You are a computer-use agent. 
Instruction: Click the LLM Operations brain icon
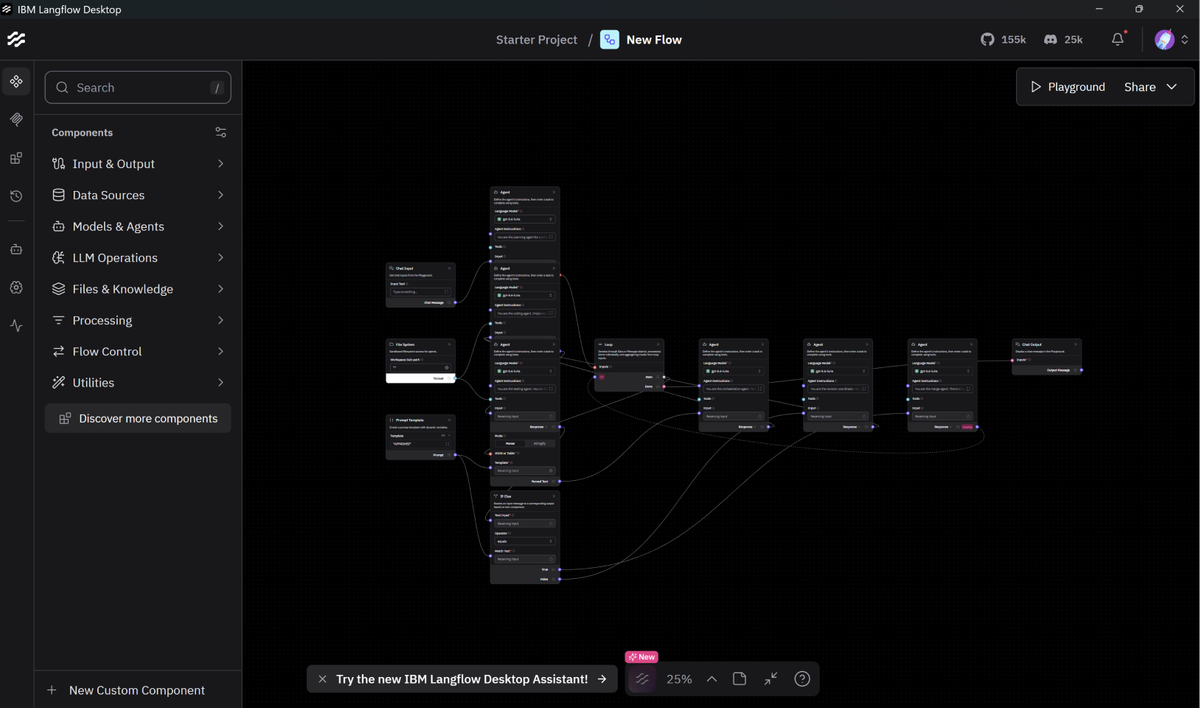click(x=59, y=257)
